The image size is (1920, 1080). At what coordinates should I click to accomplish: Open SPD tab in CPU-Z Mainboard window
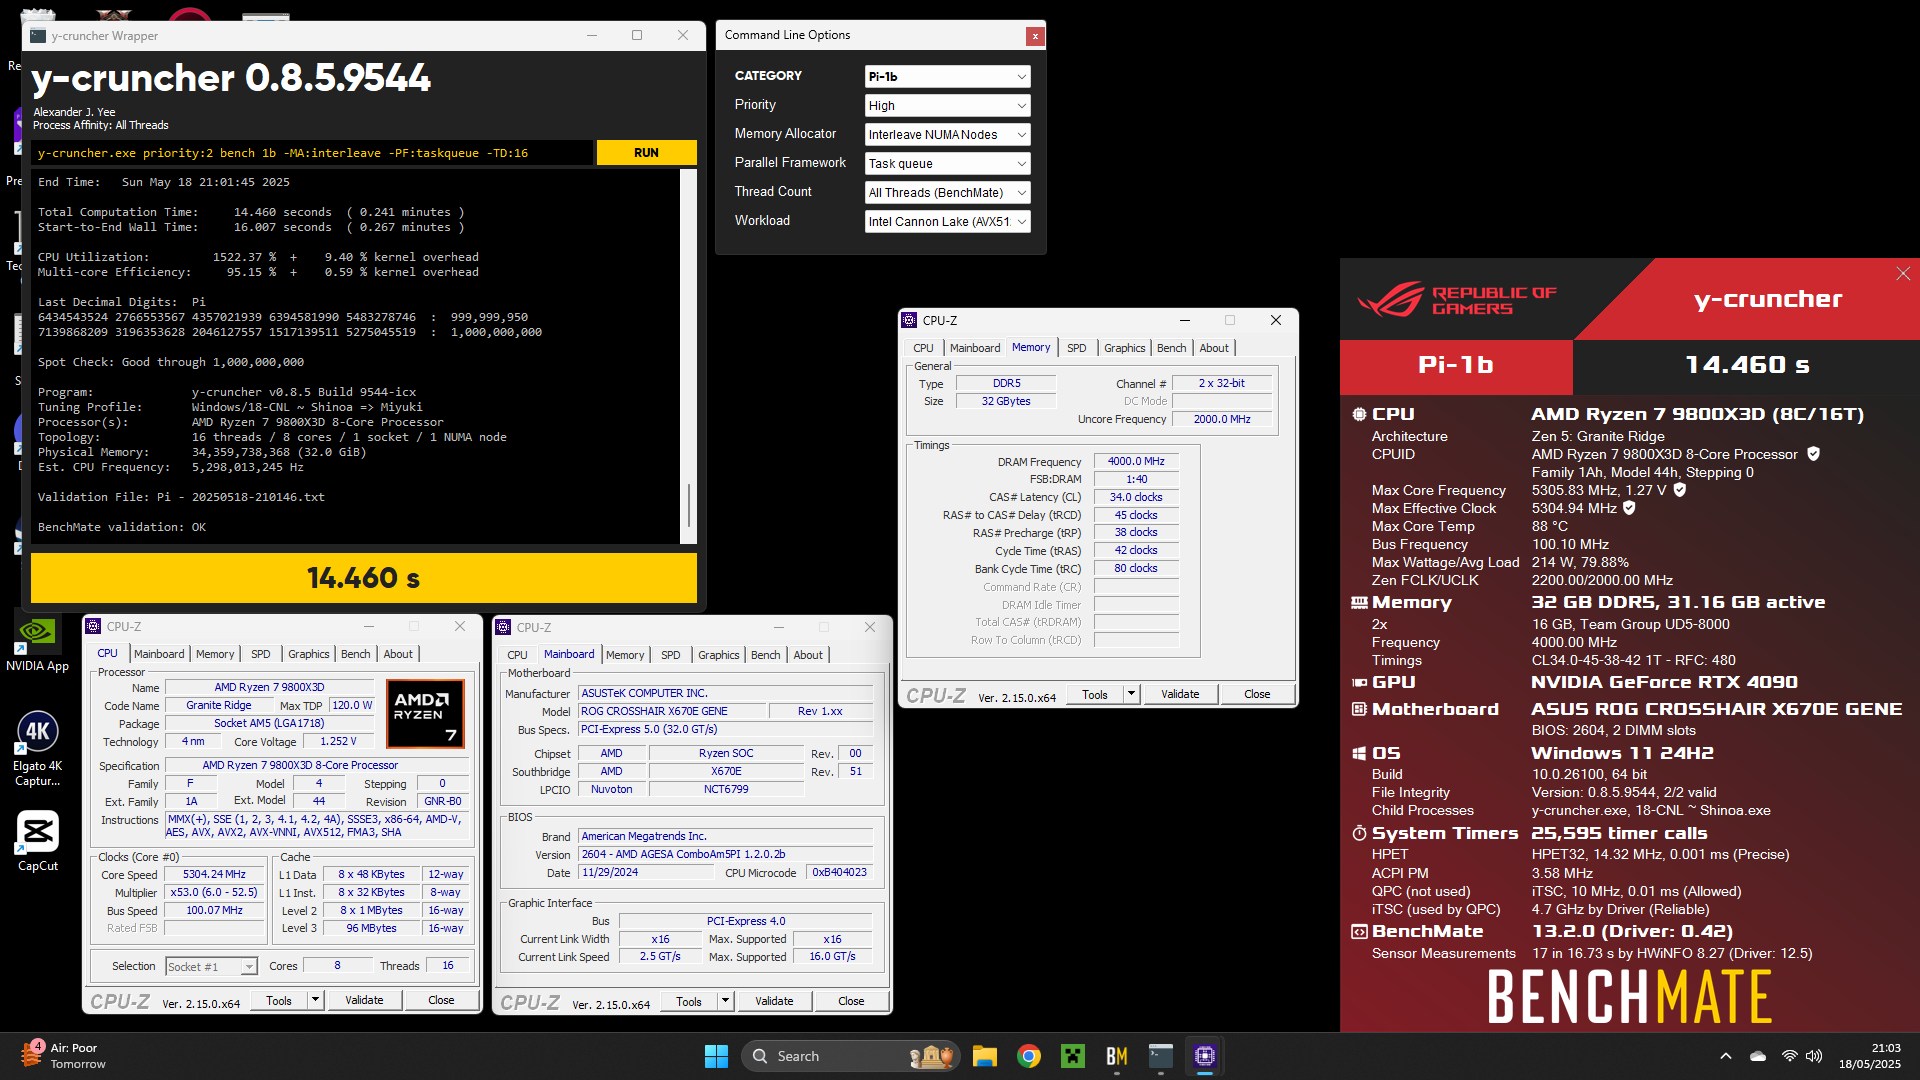click(x=670, y=655)
